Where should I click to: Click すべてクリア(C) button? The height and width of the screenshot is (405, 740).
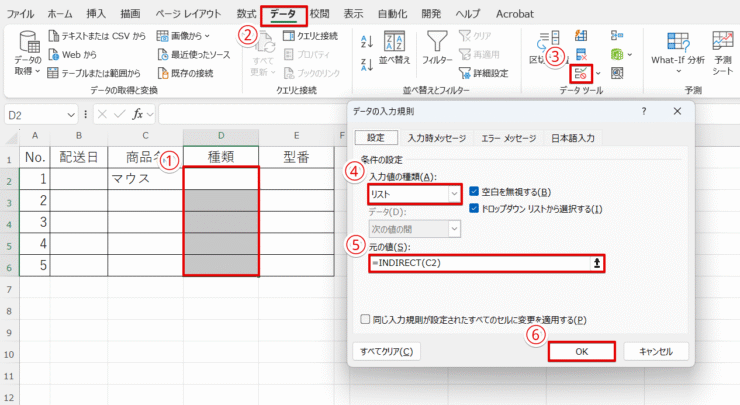coord(387,352)
